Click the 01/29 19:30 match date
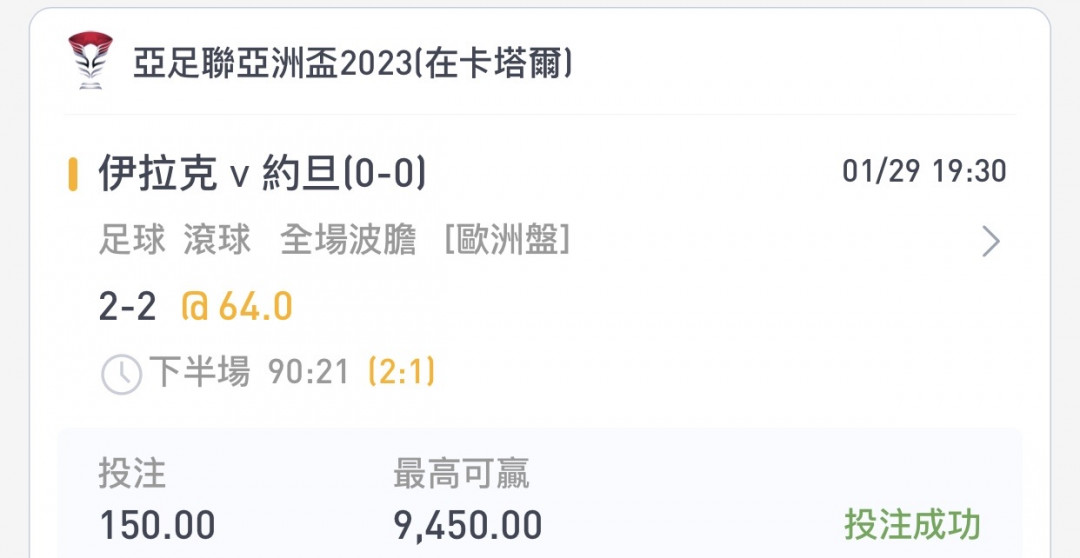 (x=924, y=171)
